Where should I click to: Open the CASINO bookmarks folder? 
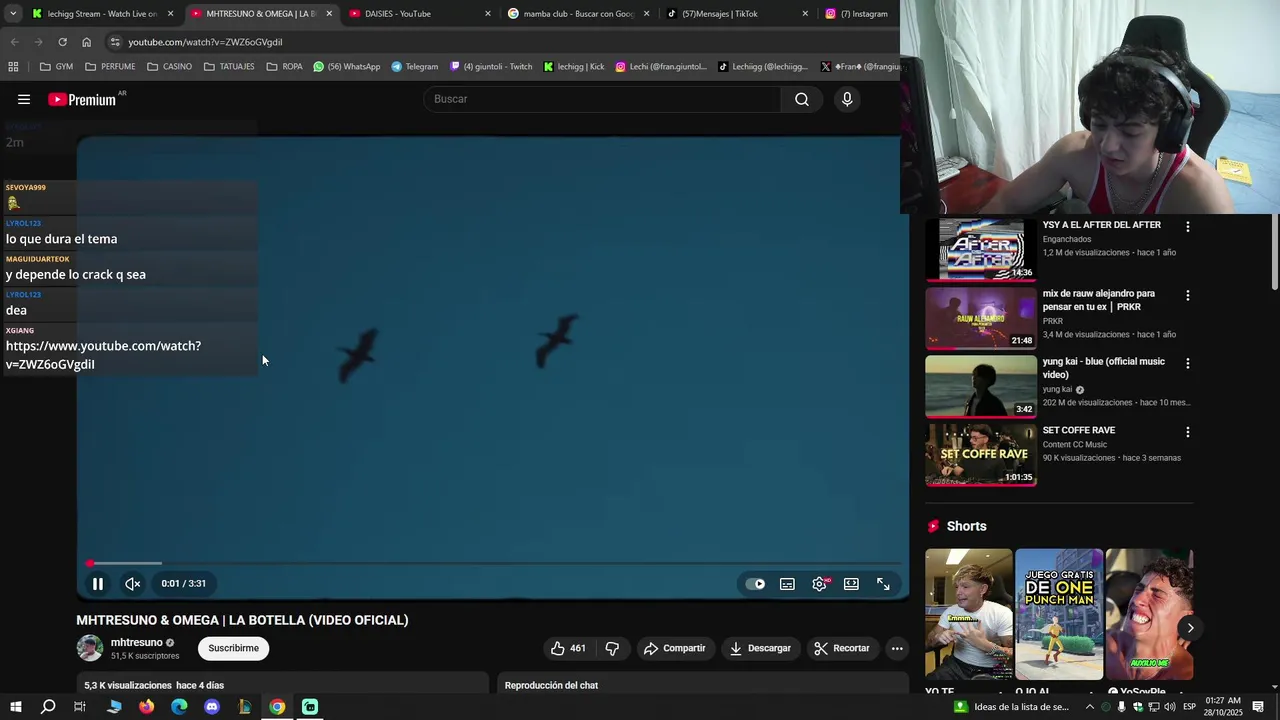coord(169,67)
